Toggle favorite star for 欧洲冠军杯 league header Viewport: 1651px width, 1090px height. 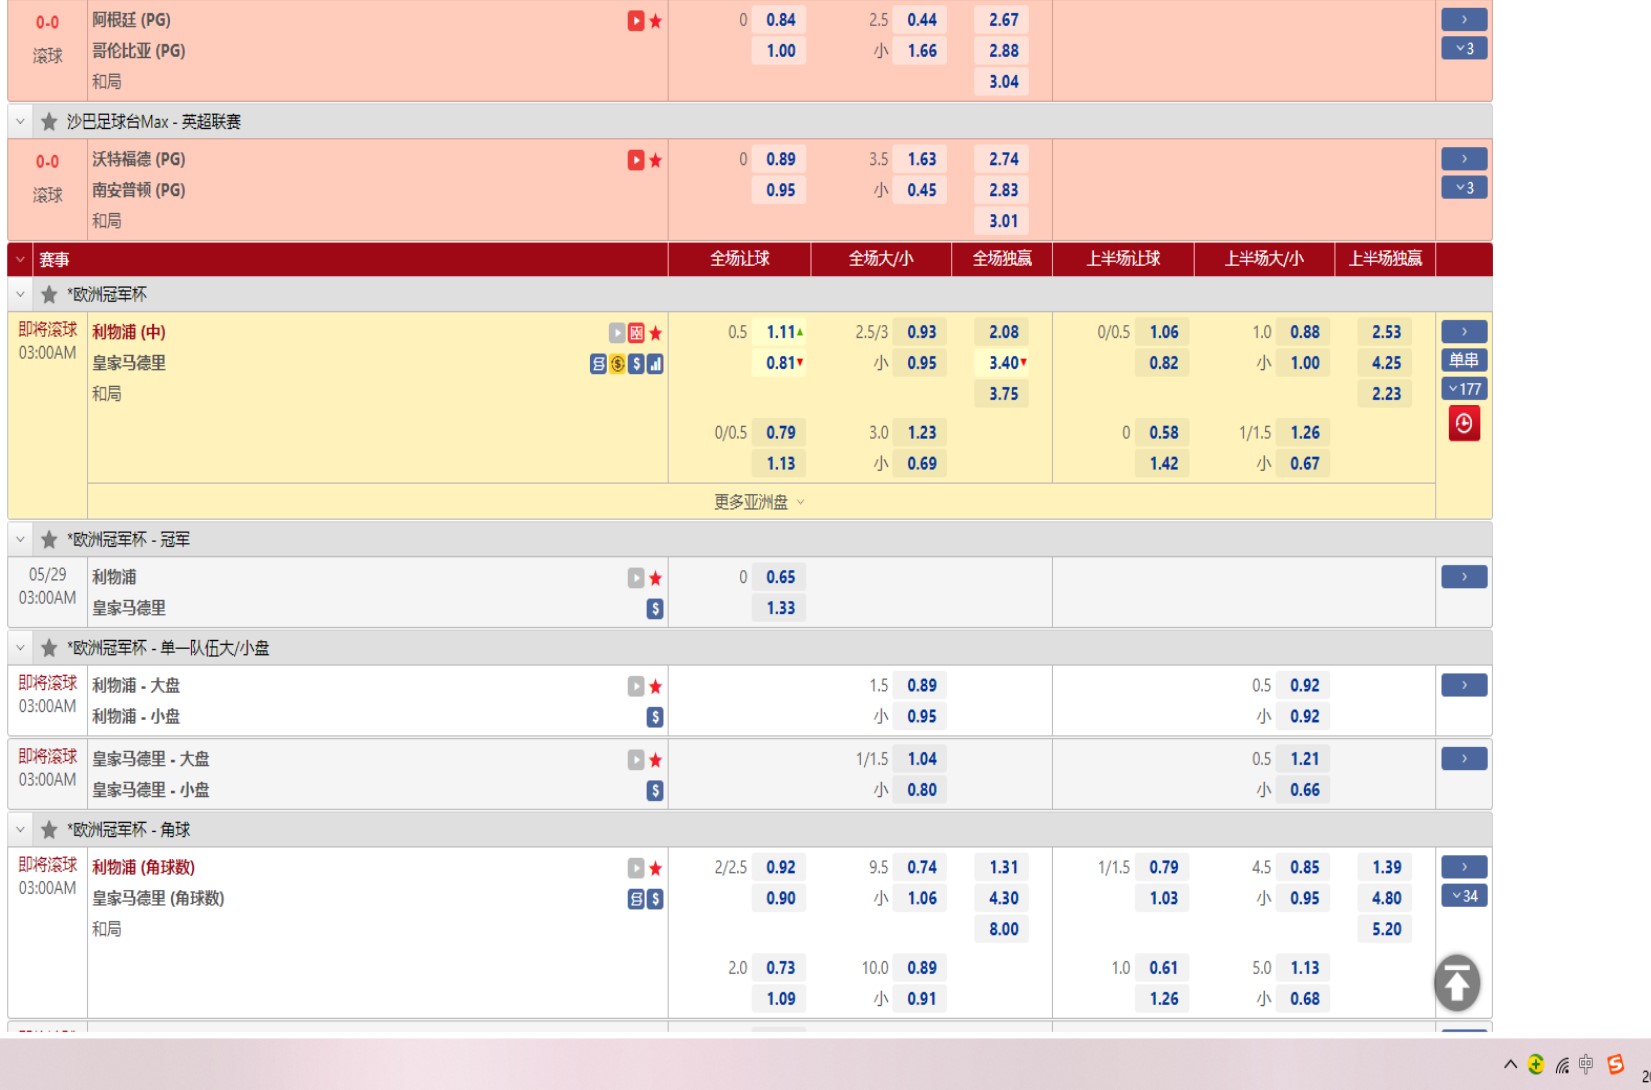[x=49, y=295]
